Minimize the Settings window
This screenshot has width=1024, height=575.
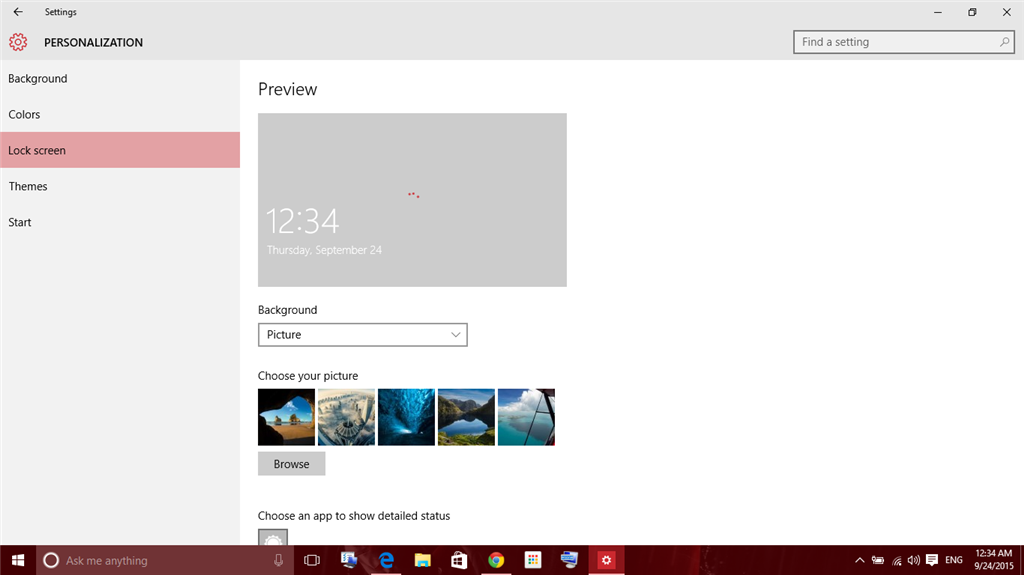938,12
